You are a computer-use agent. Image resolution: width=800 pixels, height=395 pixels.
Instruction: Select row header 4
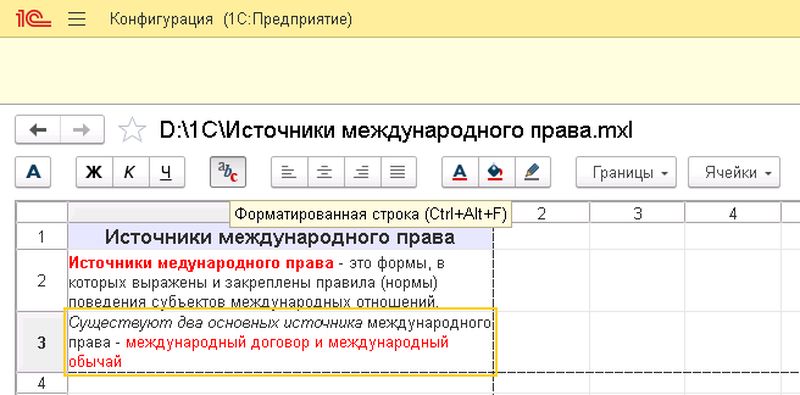(41, 383)
